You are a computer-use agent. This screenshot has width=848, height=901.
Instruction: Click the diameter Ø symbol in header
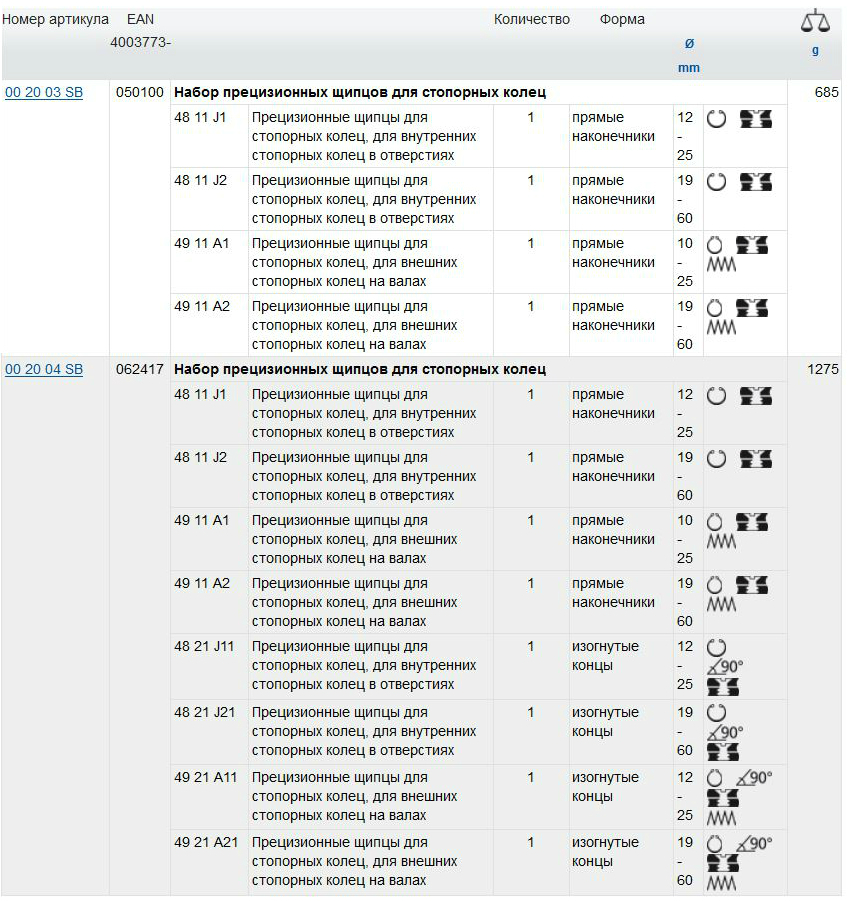click(688, 44)
